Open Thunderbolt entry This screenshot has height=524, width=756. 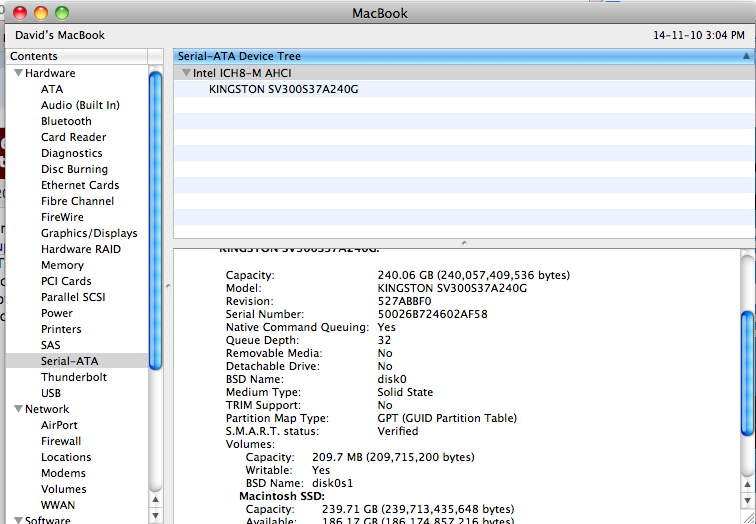[x=74, y=377]
